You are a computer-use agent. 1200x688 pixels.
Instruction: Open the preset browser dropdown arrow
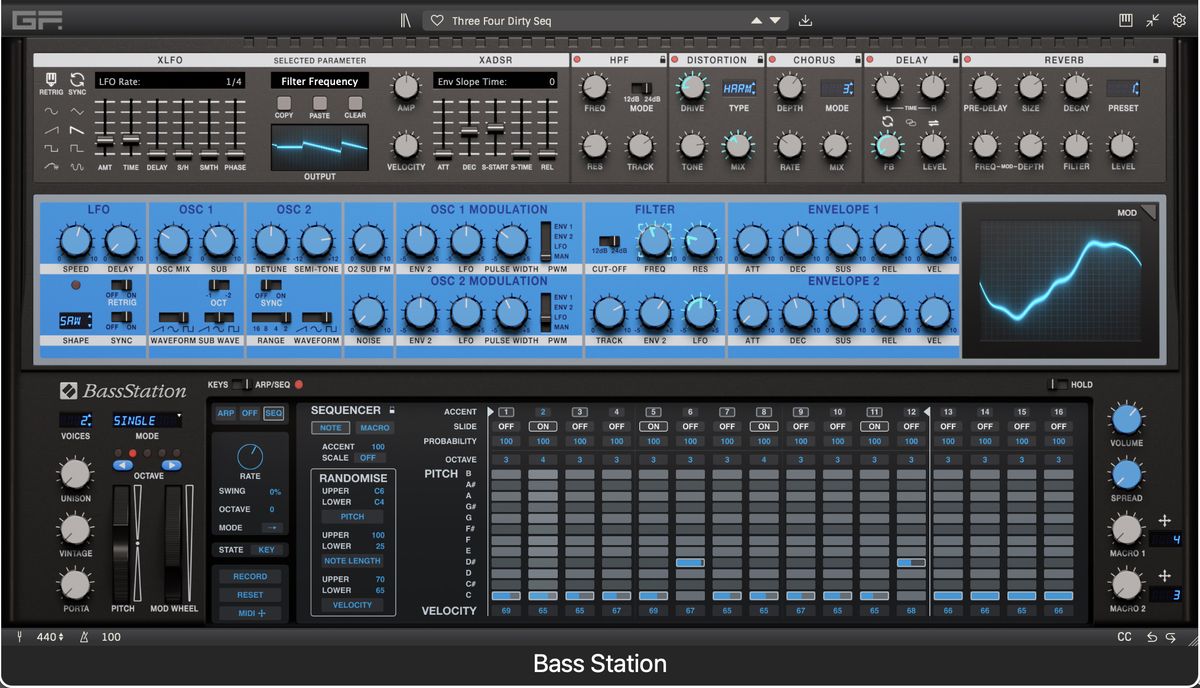click(x=774, y=20)
